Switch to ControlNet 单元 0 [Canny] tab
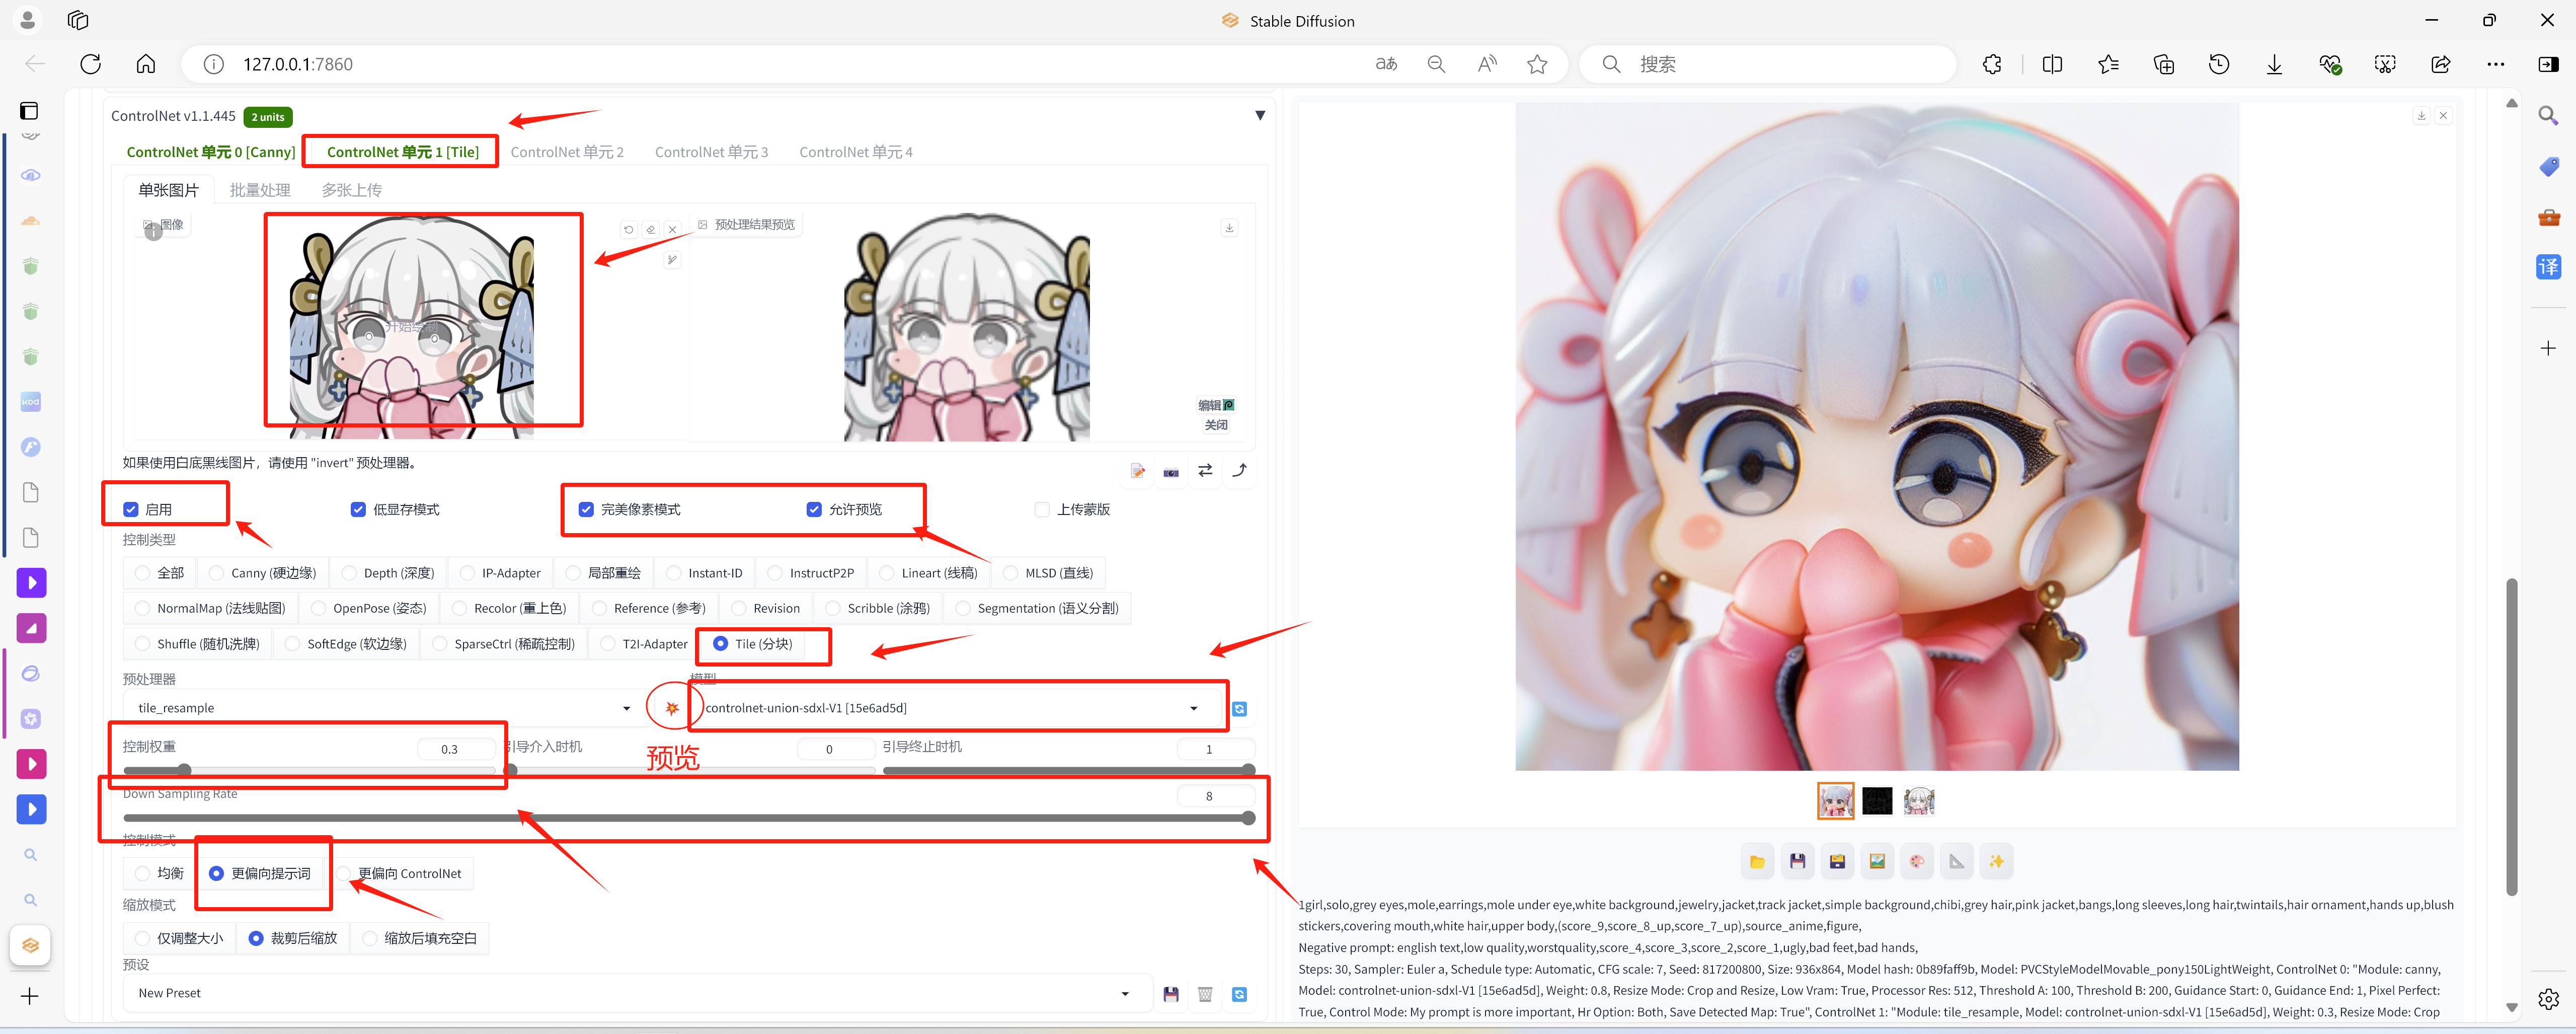This screenshot has width=2576, height=1034. click(x=211, y=152)
